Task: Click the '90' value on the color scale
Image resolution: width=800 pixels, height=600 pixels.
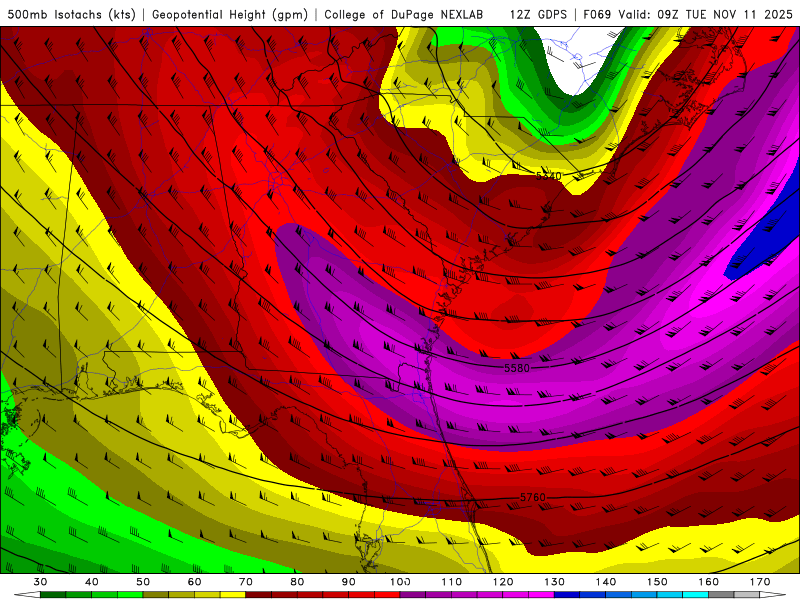Action: pyautogui.click(x=348, y=582)
